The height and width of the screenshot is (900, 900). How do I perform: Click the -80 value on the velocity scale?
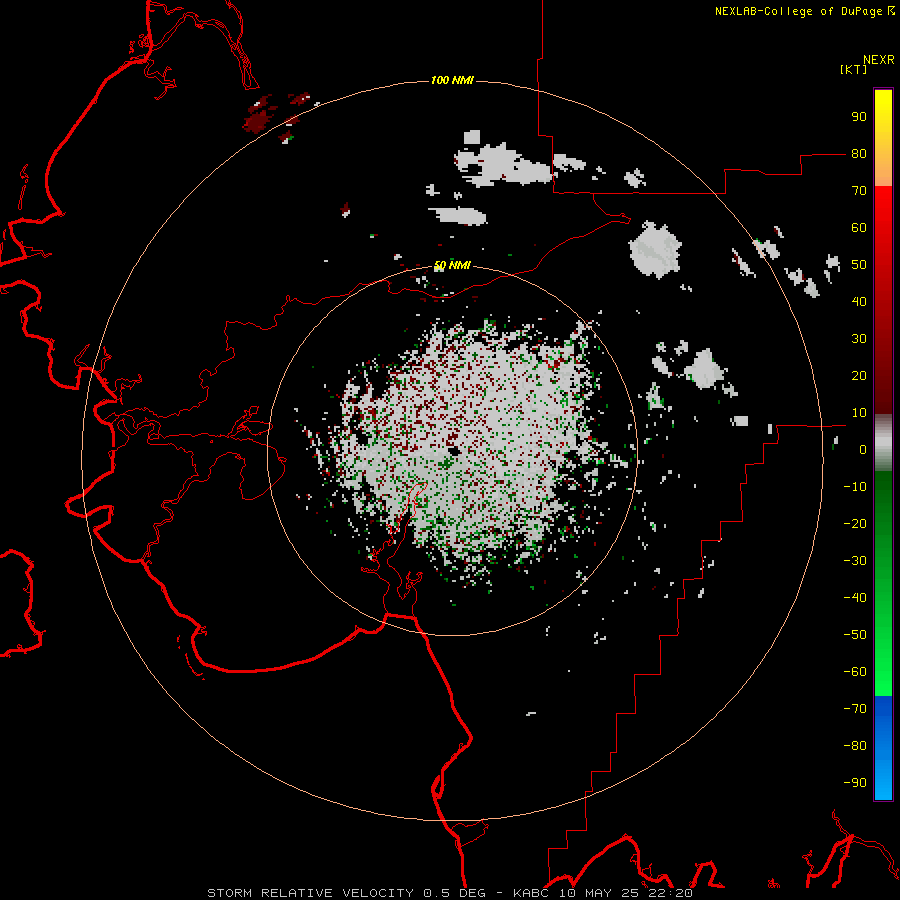click(855, 746)
